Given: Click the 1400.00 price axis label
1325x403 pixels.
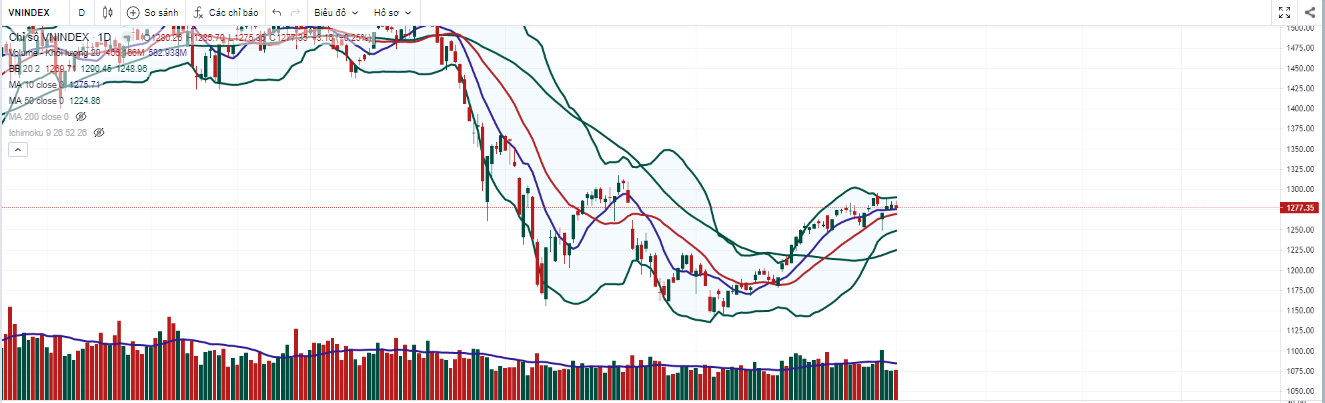Looking at the screenshot, I should 1300,108.
